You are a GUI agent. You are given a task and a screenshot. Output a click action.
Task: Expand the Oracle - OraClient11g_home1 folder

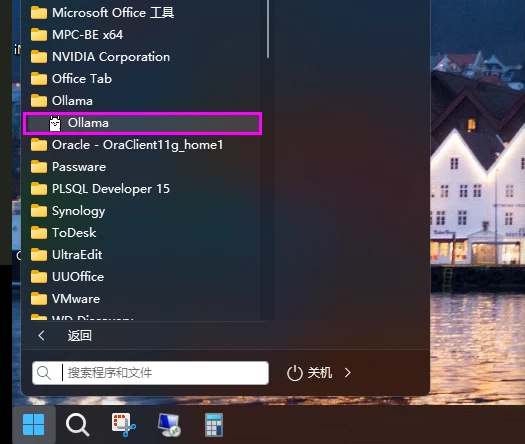click(x=142, y=145)
